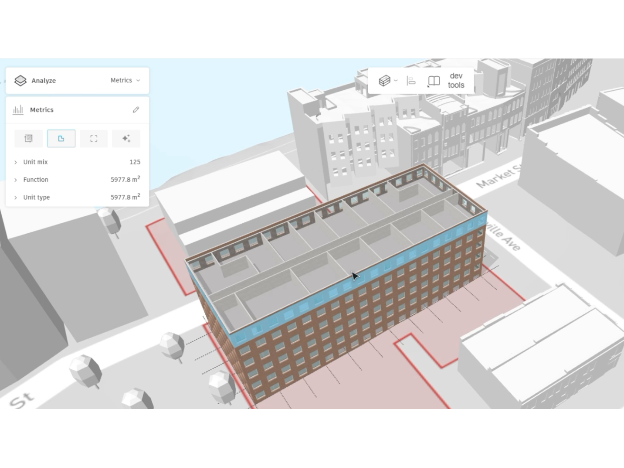Screen dimensions: 624x468
Task: Select the building shape metrics tab
Action: pos(61,139)
